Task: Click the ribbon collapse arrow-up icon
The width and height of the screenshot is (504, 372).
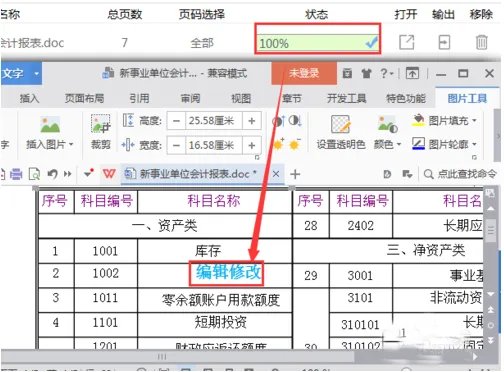Action: point(412,73)
